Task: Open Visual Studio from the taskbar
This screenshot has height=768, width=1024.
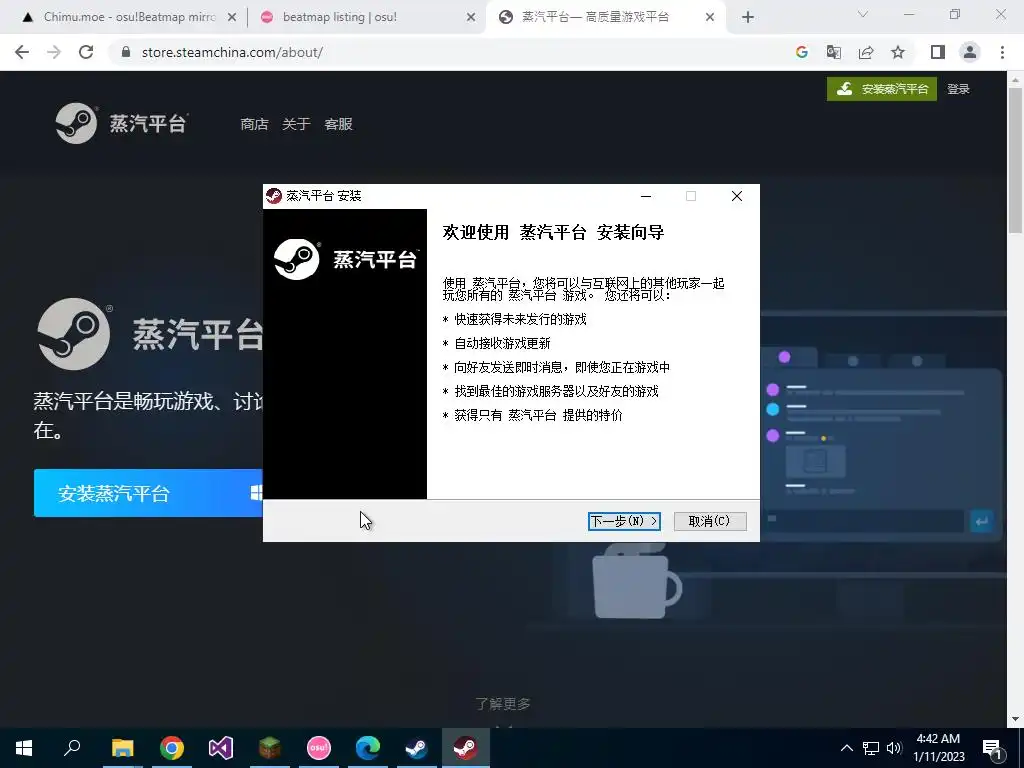Action: point(221,748)
